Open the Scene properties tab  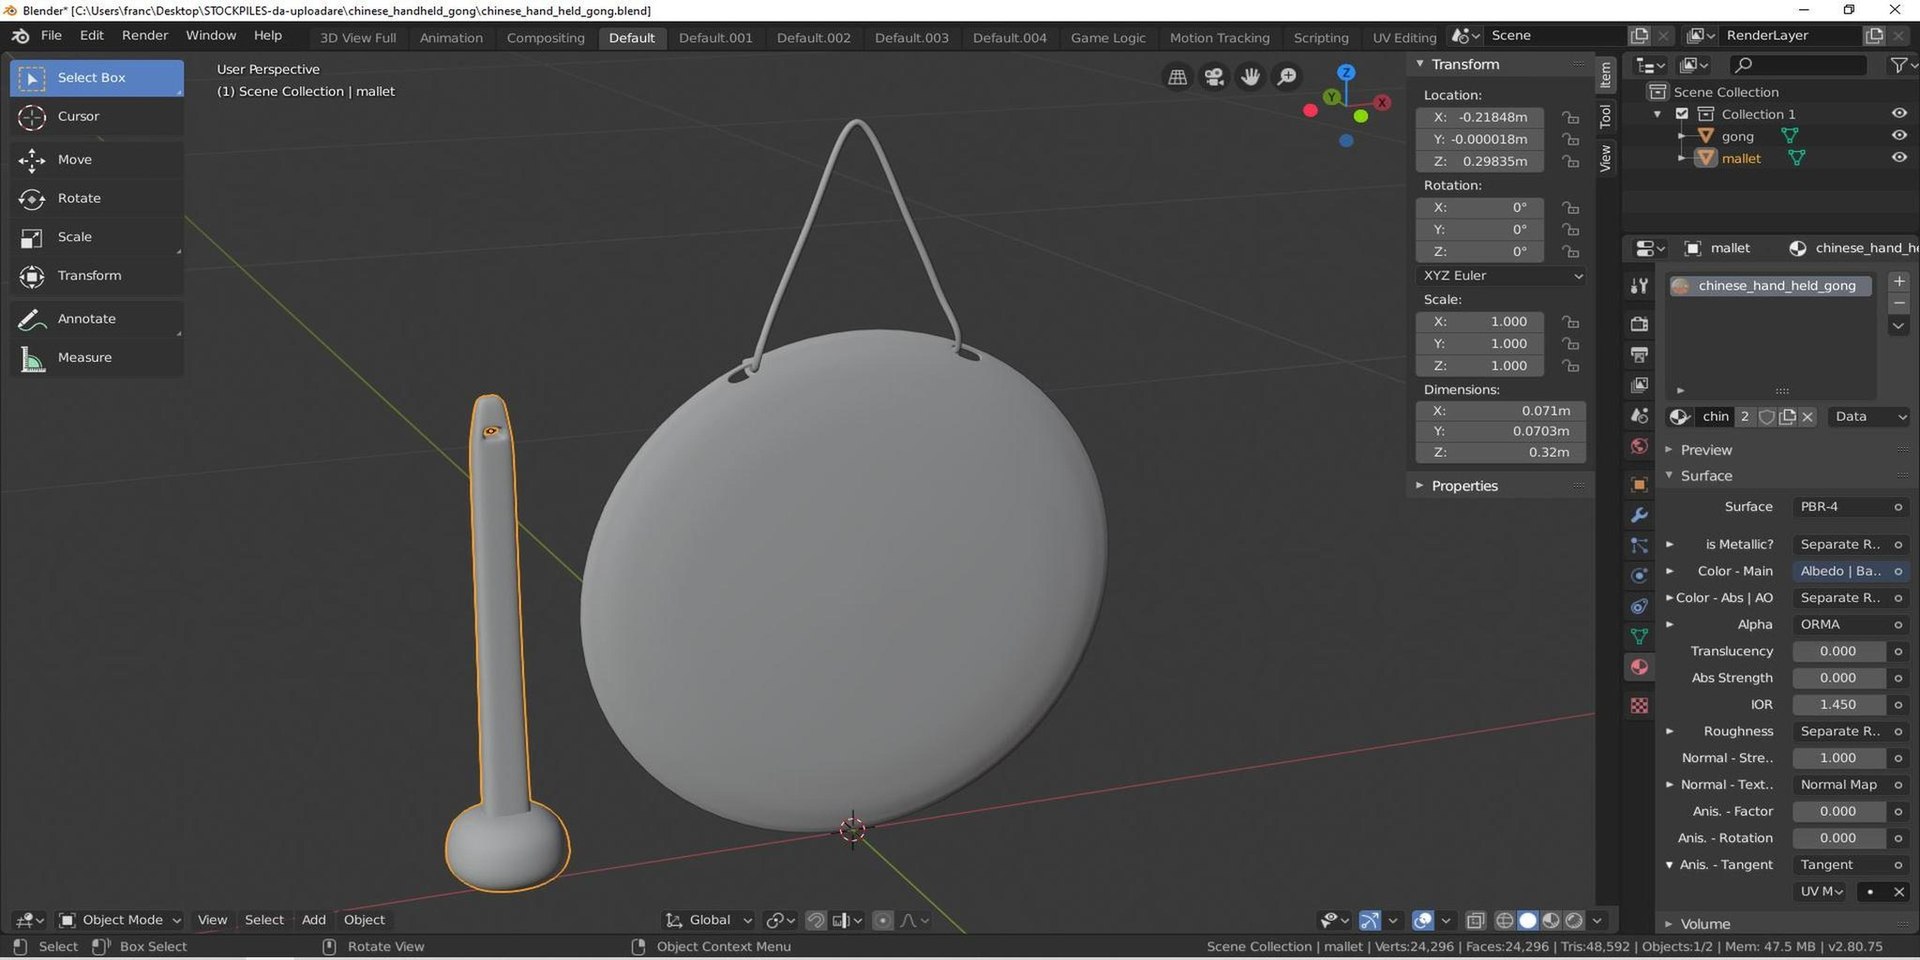[1639, 416]
